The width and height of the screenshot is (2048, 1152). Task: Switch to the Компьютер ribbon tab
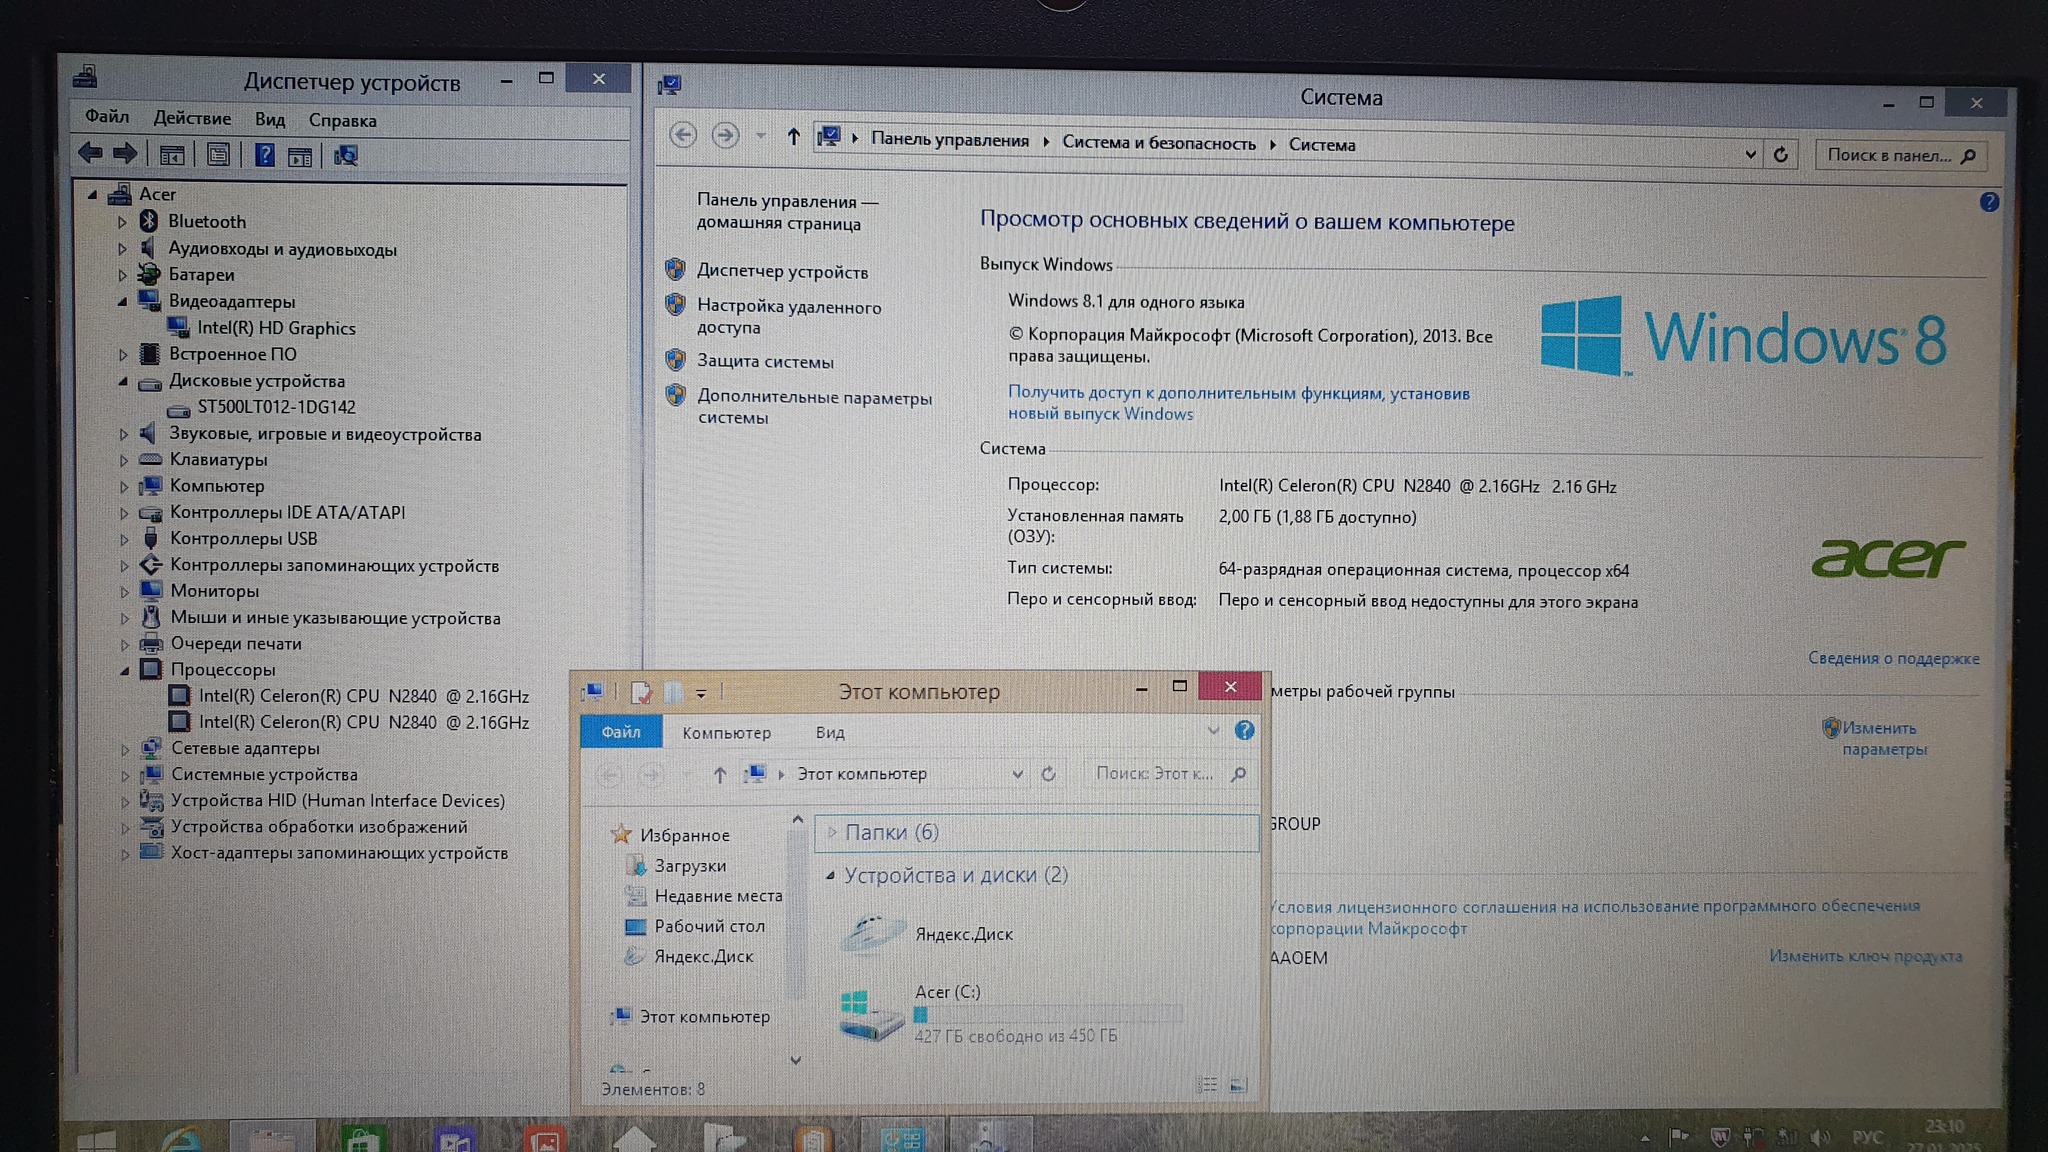coord(726,733)
